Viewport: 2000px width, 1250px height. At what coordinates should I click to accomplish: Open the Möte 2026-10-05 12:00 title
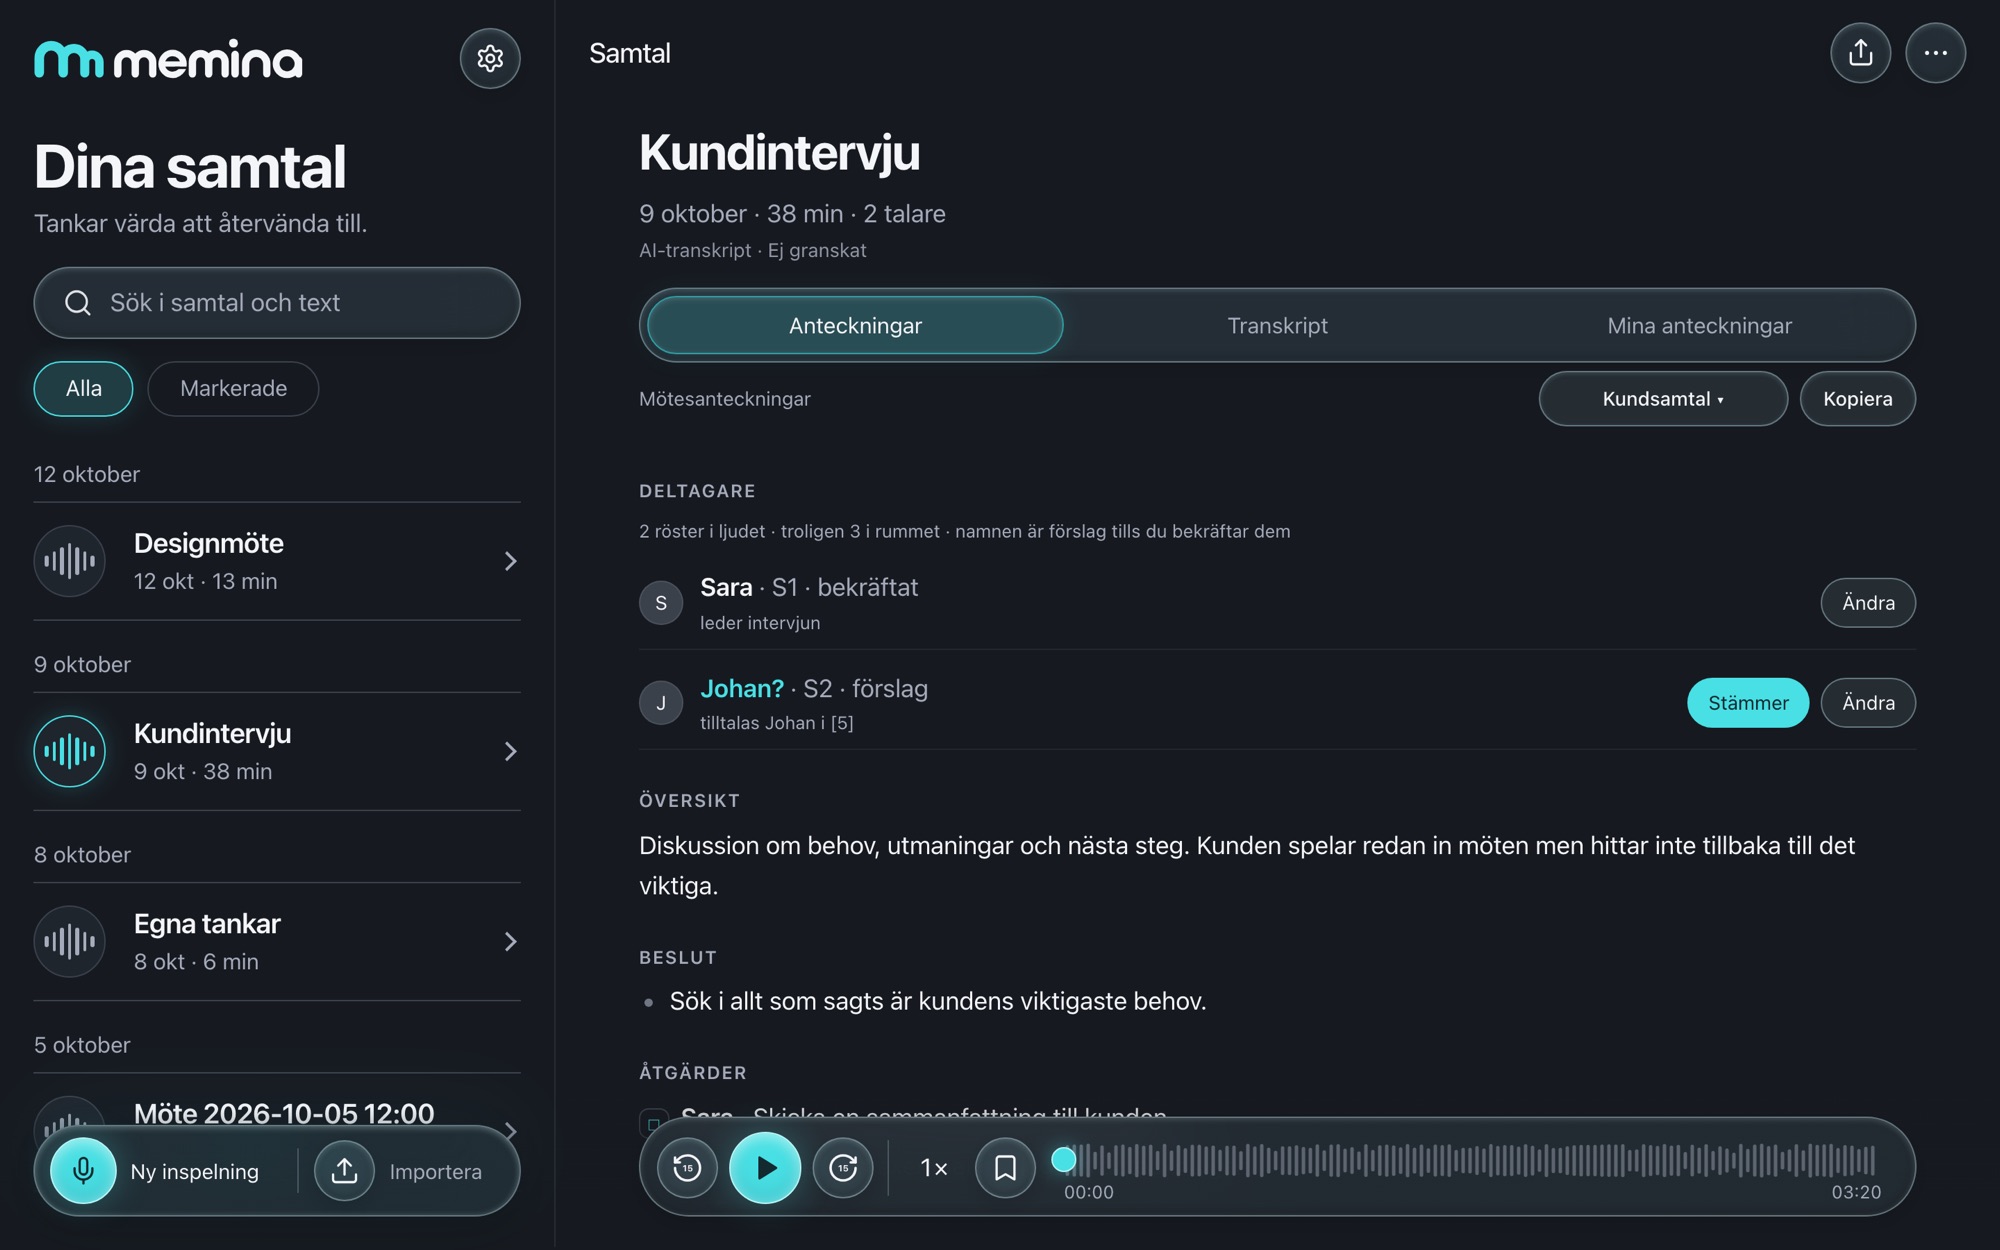[x=284, y=1112]
